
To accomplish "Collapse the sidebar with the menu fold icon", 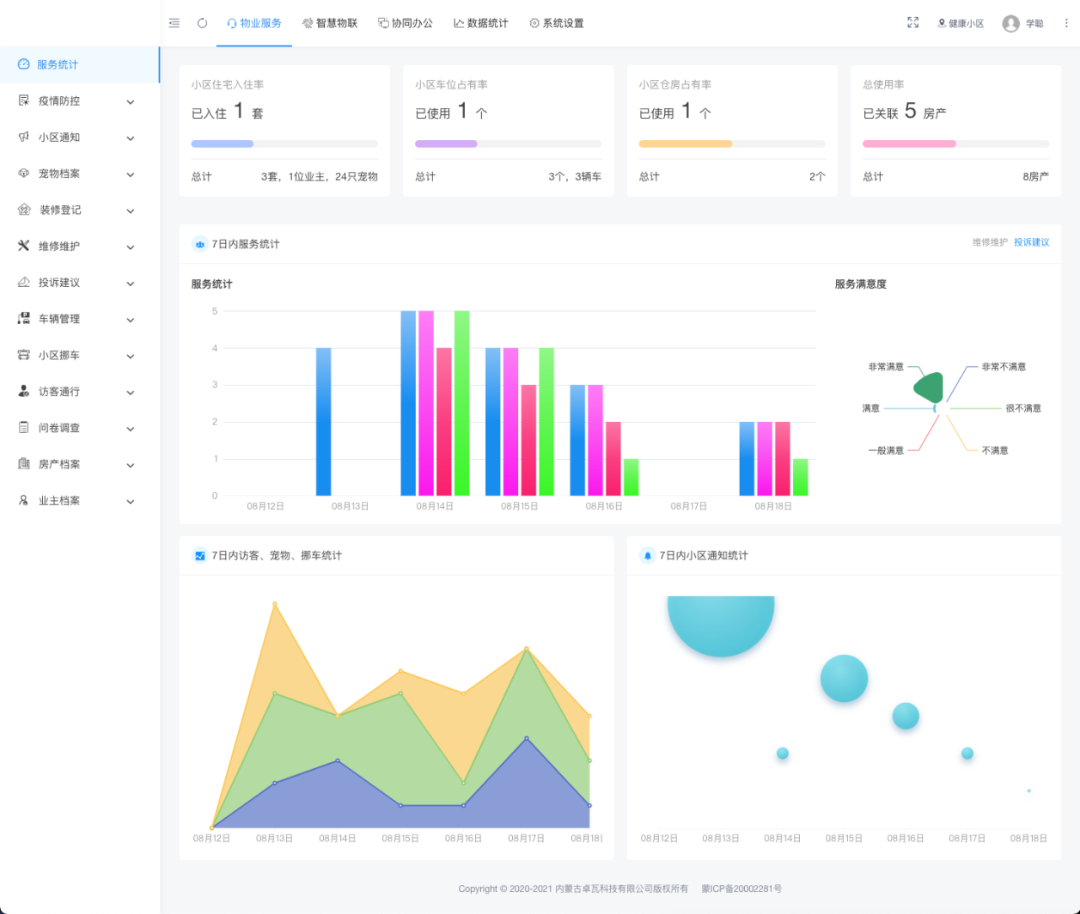I will pyautogui.click(x=174, y=23).
